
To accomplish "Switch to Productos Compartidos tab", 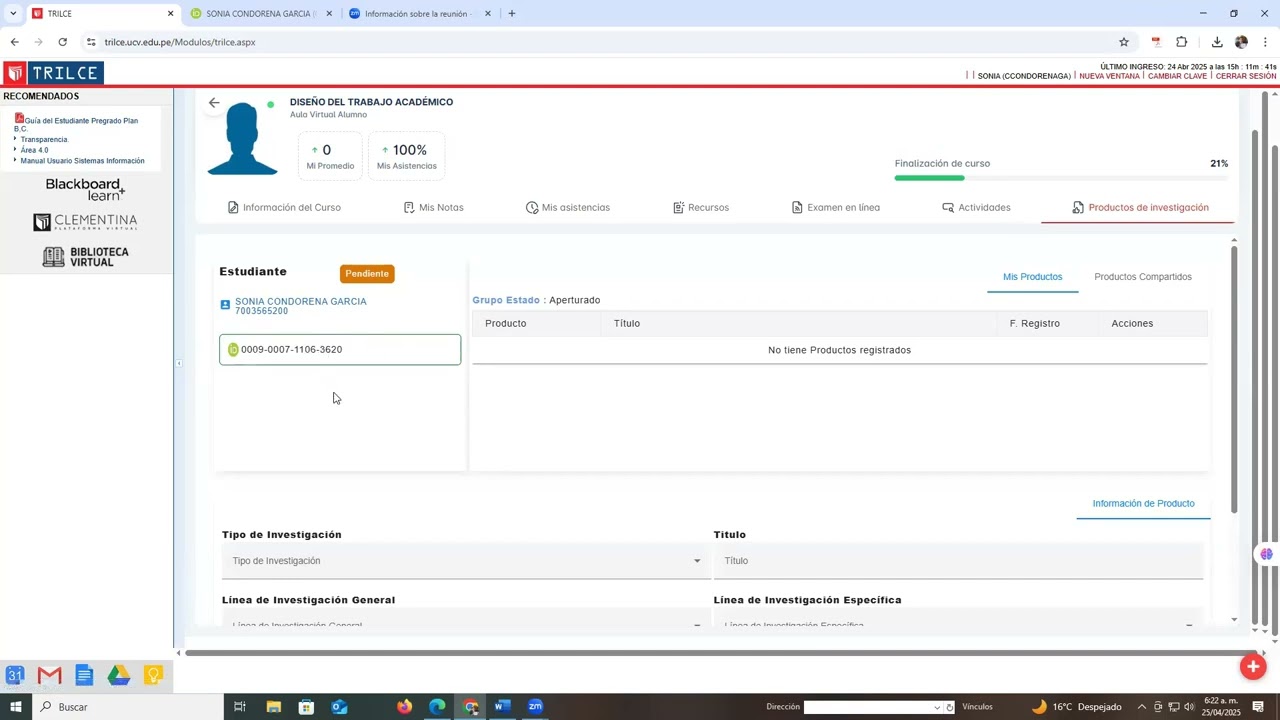I will point(1143,277).
